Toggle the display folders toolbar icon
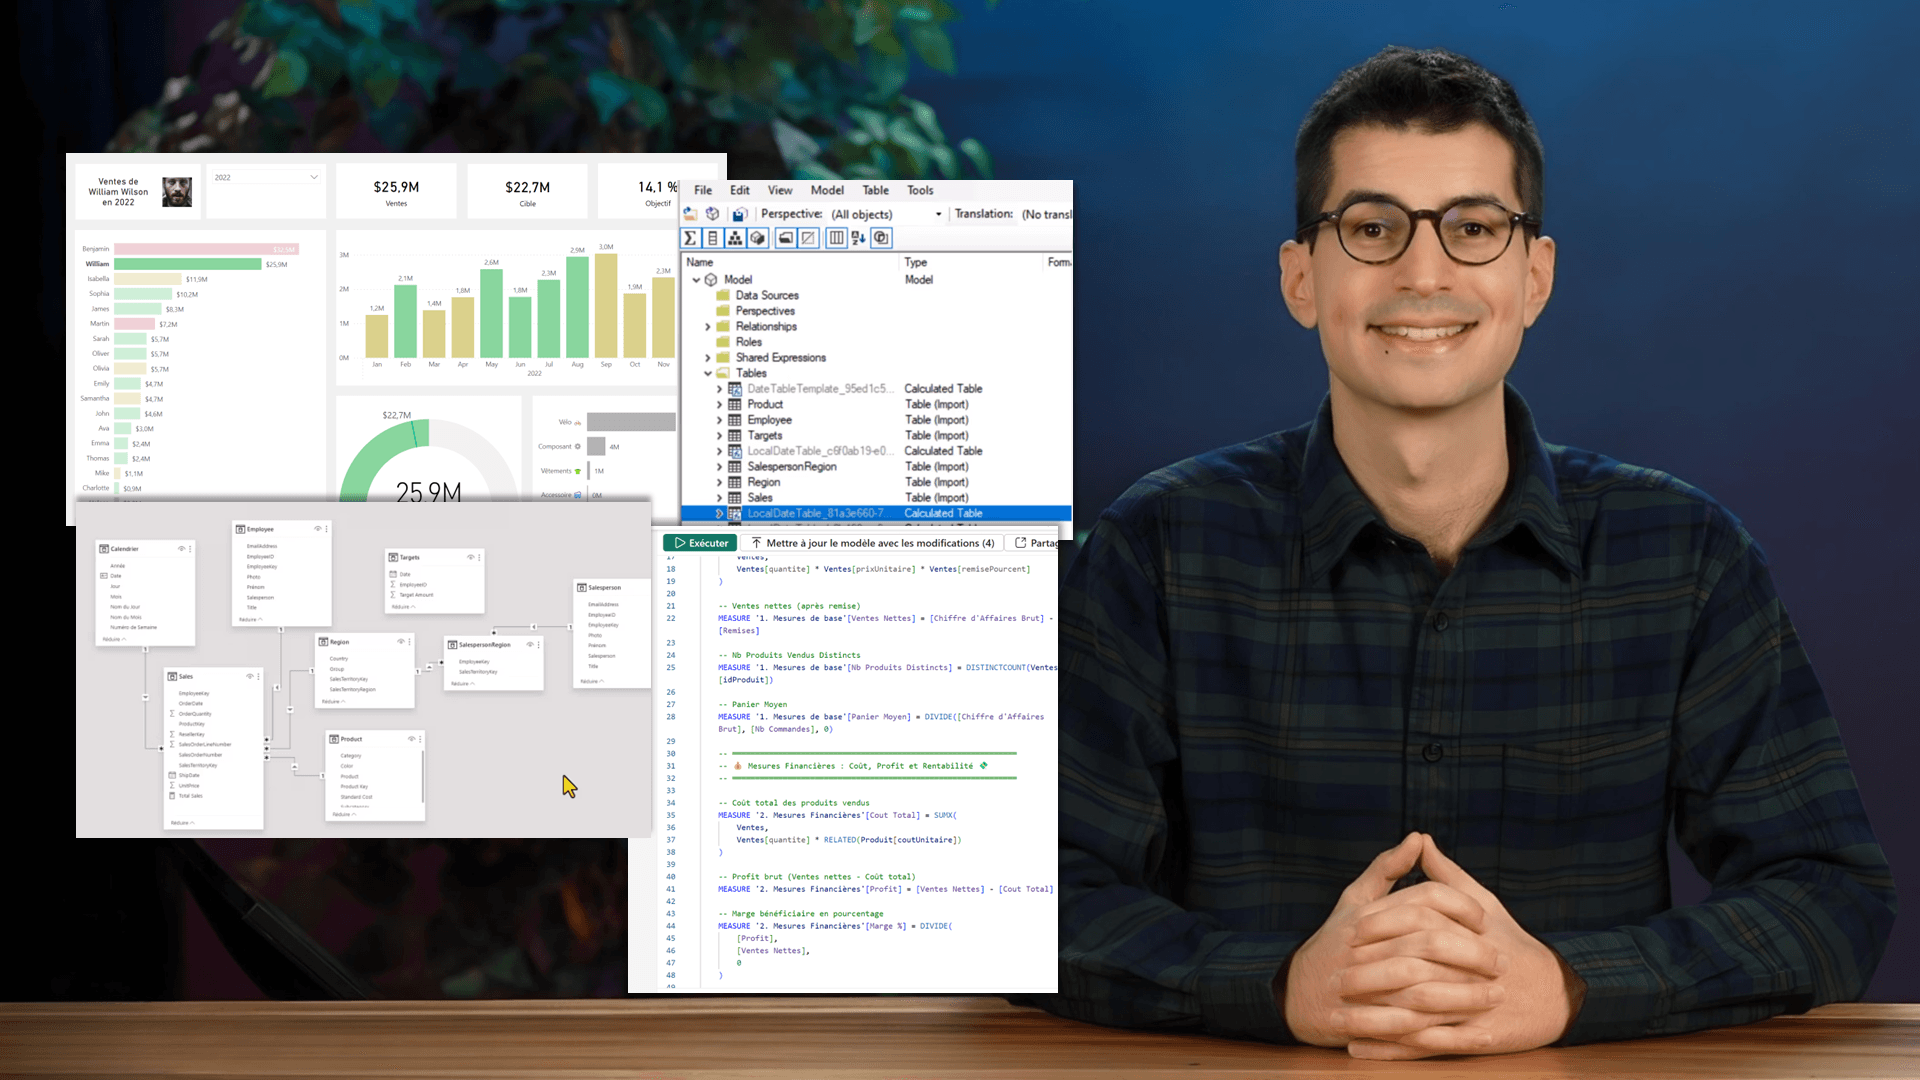This screenshot has width=1920, height=1080. 785,238
